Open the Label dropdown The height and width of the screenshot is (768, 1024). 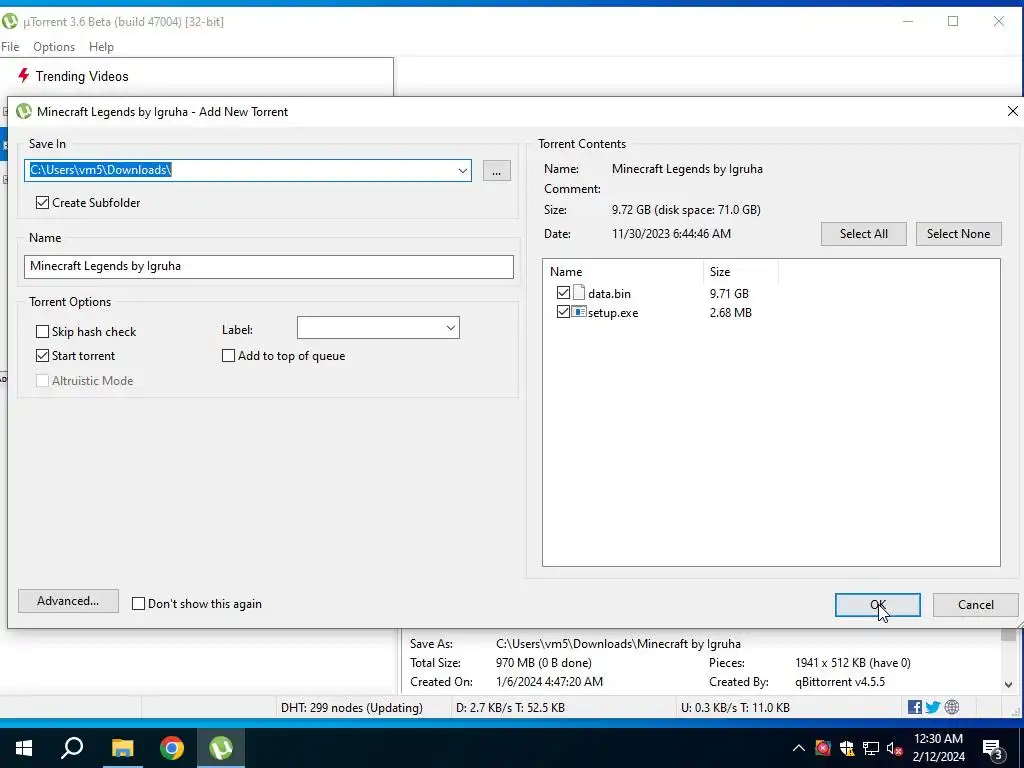[x=451, y=328]
